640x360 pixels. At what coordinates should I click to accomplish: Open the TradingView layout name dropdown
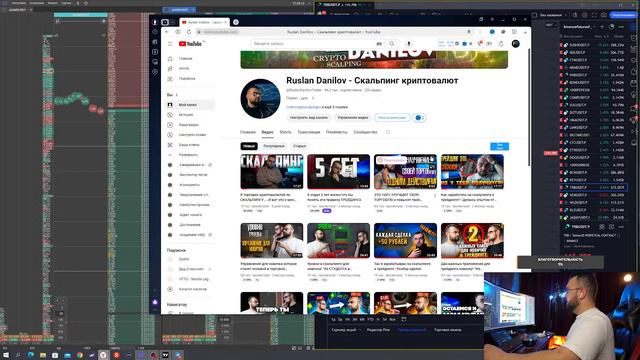(x=553, y=15)
